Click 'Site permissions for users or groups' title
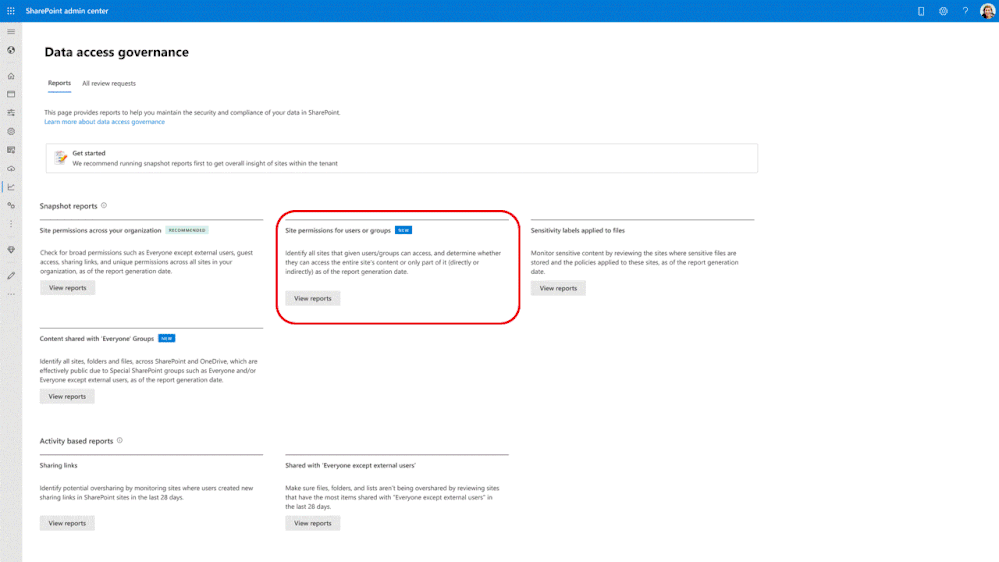 [338, 231]
